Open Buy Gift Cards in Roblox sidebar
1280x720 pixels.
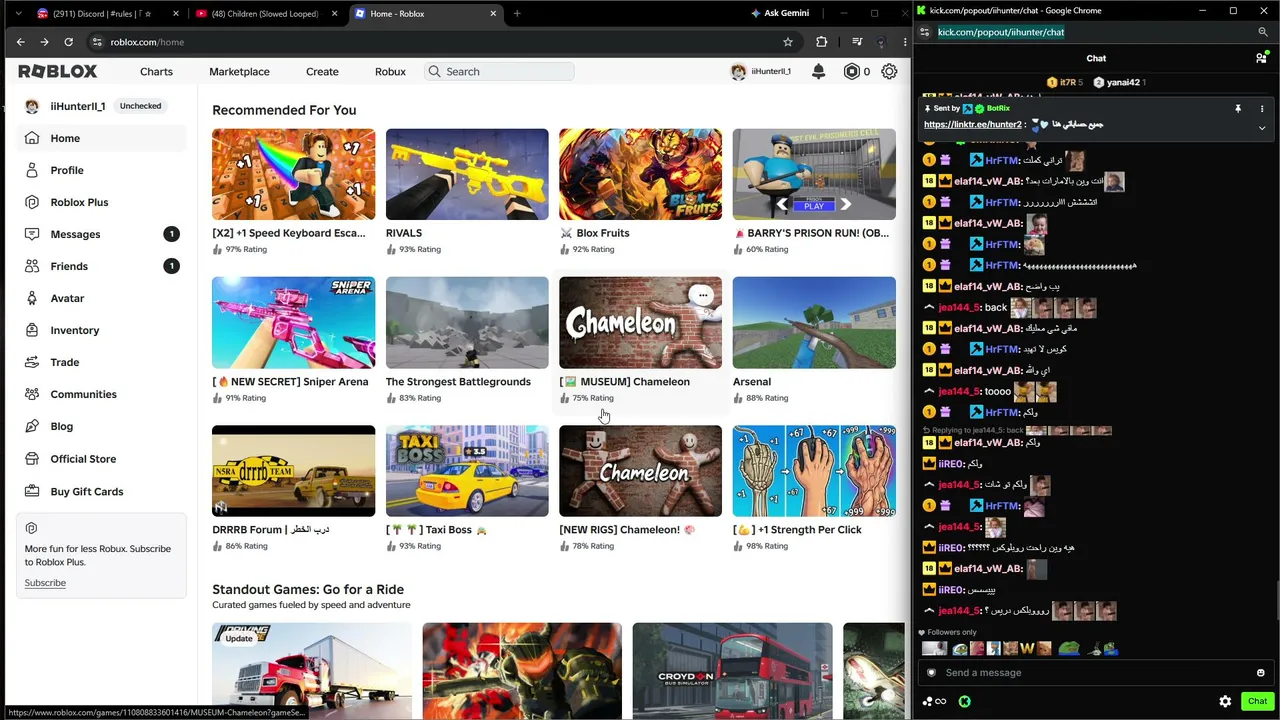(x=101, y=491)
